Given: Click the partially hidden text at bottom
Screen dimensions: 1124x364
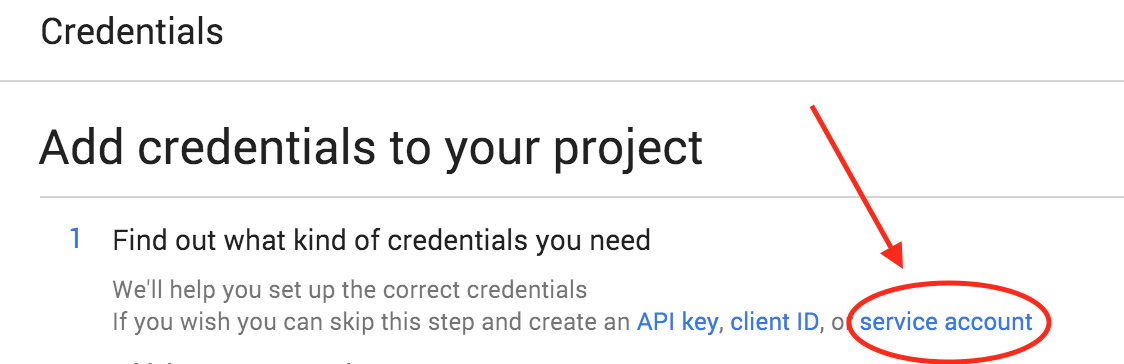Looking at the screenshot, I should pos(237,361).
